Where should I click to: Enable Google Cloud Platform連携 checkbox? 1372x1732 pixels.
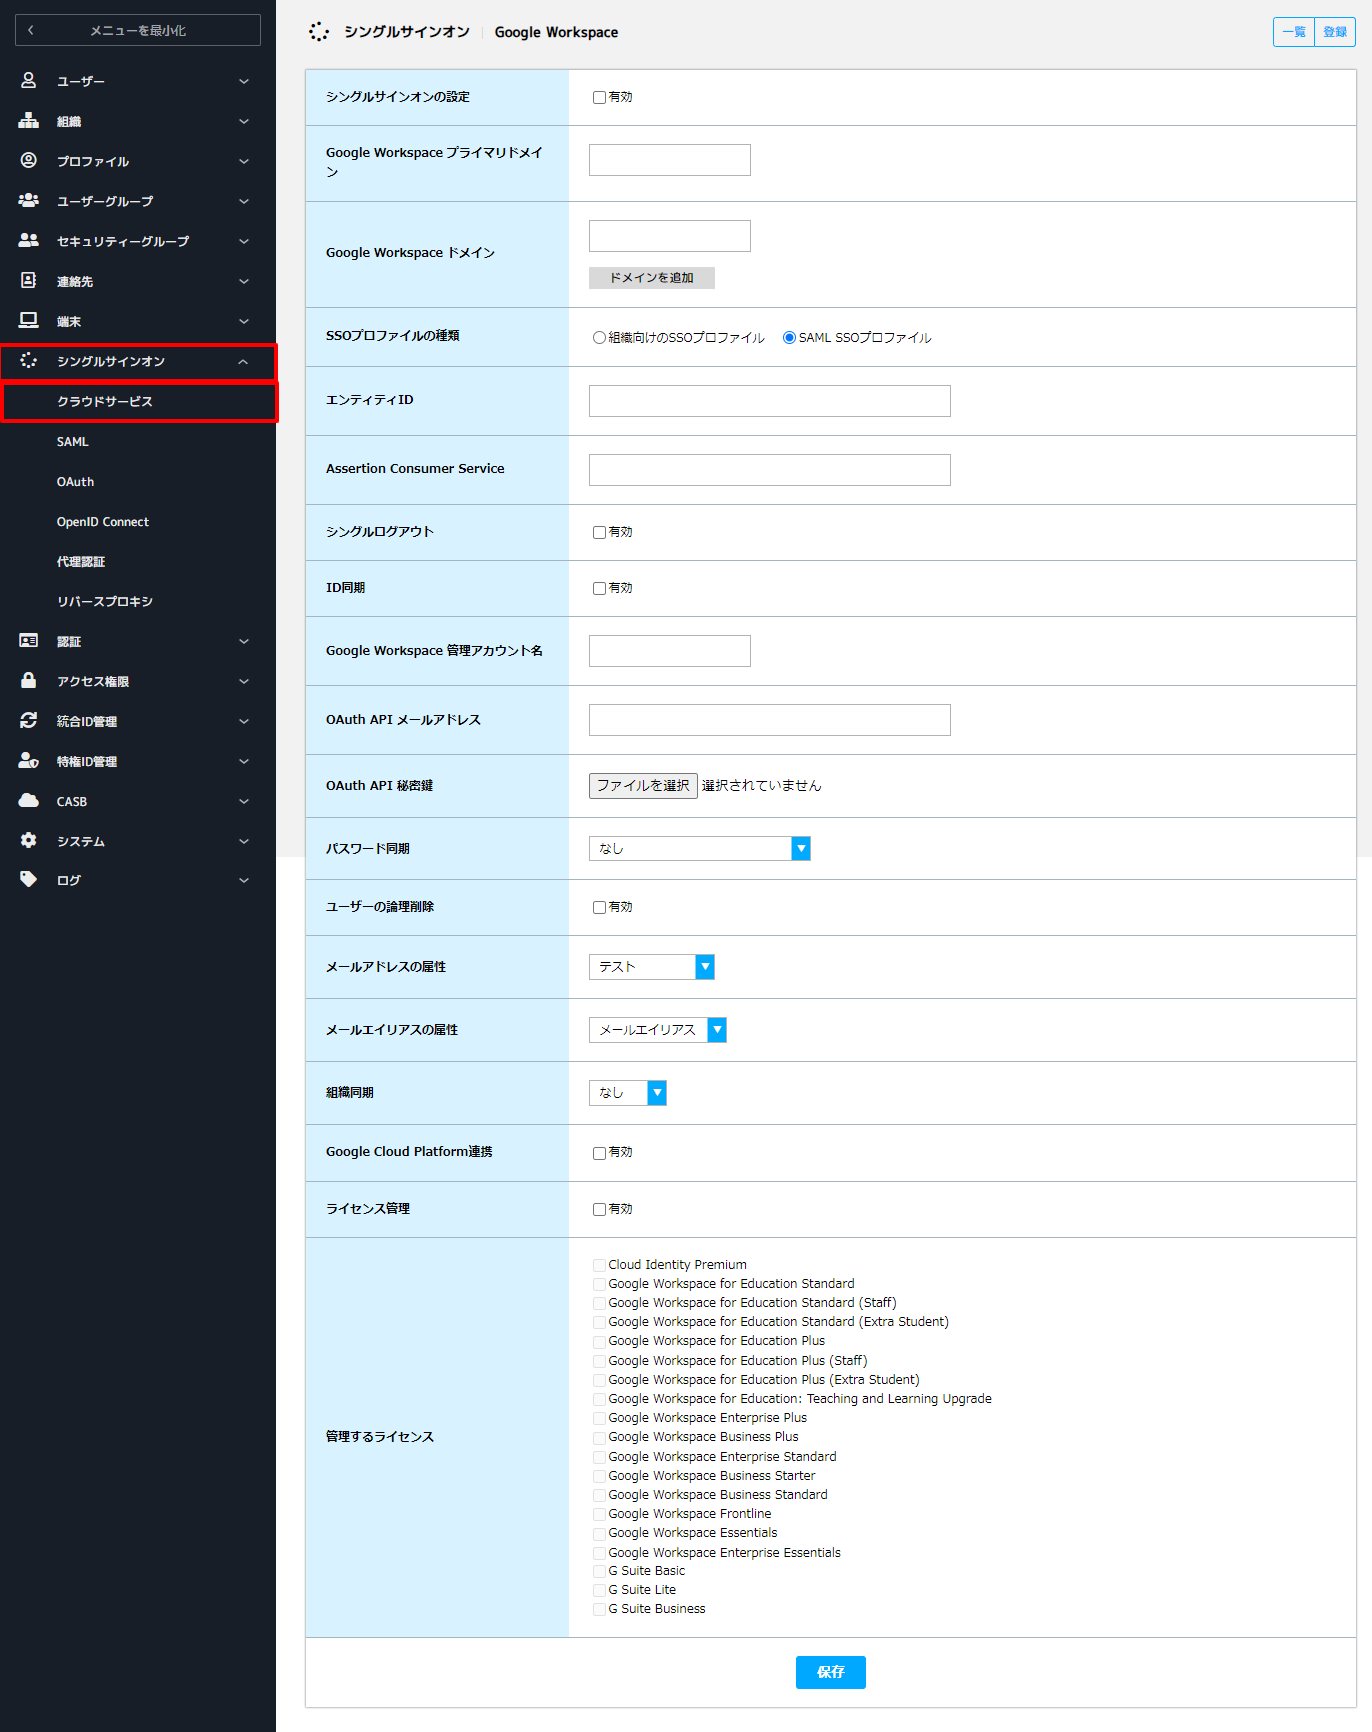pos(599,1153)
